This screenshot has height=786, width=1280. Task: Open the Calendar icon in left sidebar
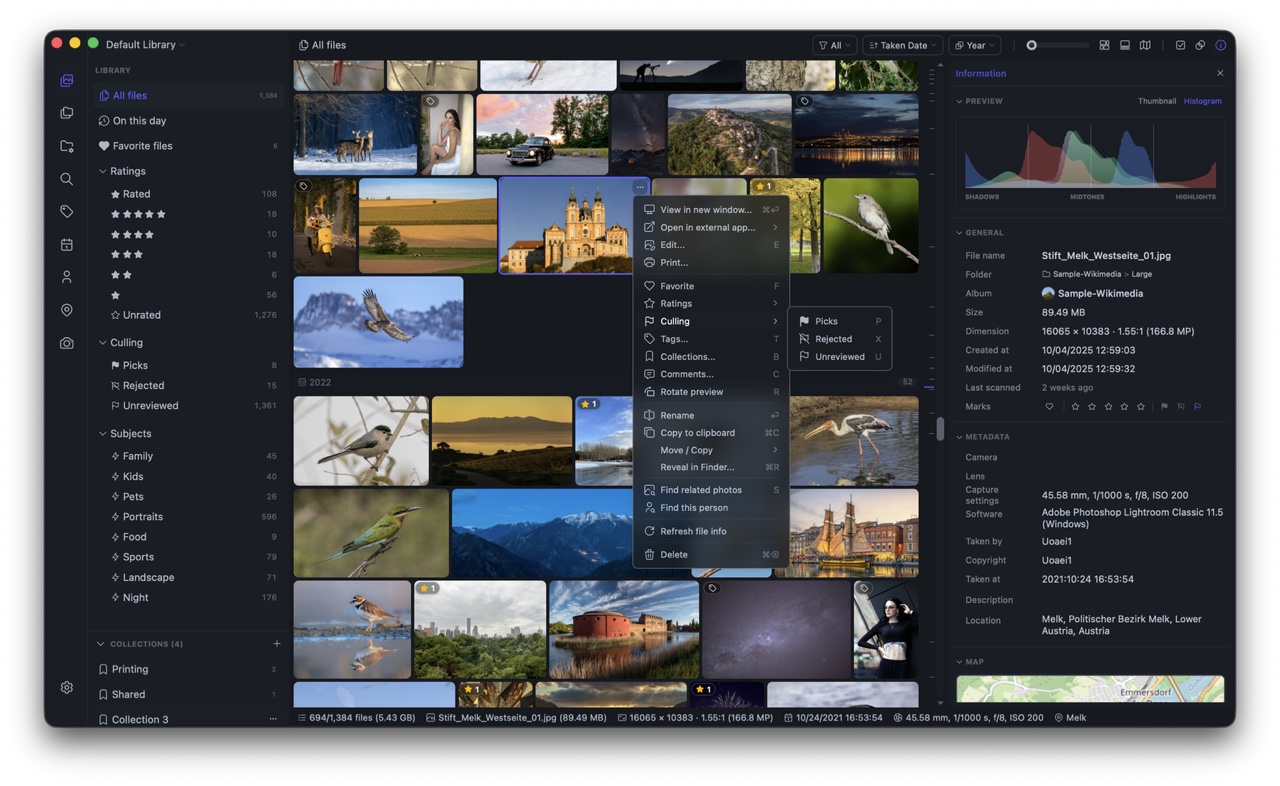67,244
